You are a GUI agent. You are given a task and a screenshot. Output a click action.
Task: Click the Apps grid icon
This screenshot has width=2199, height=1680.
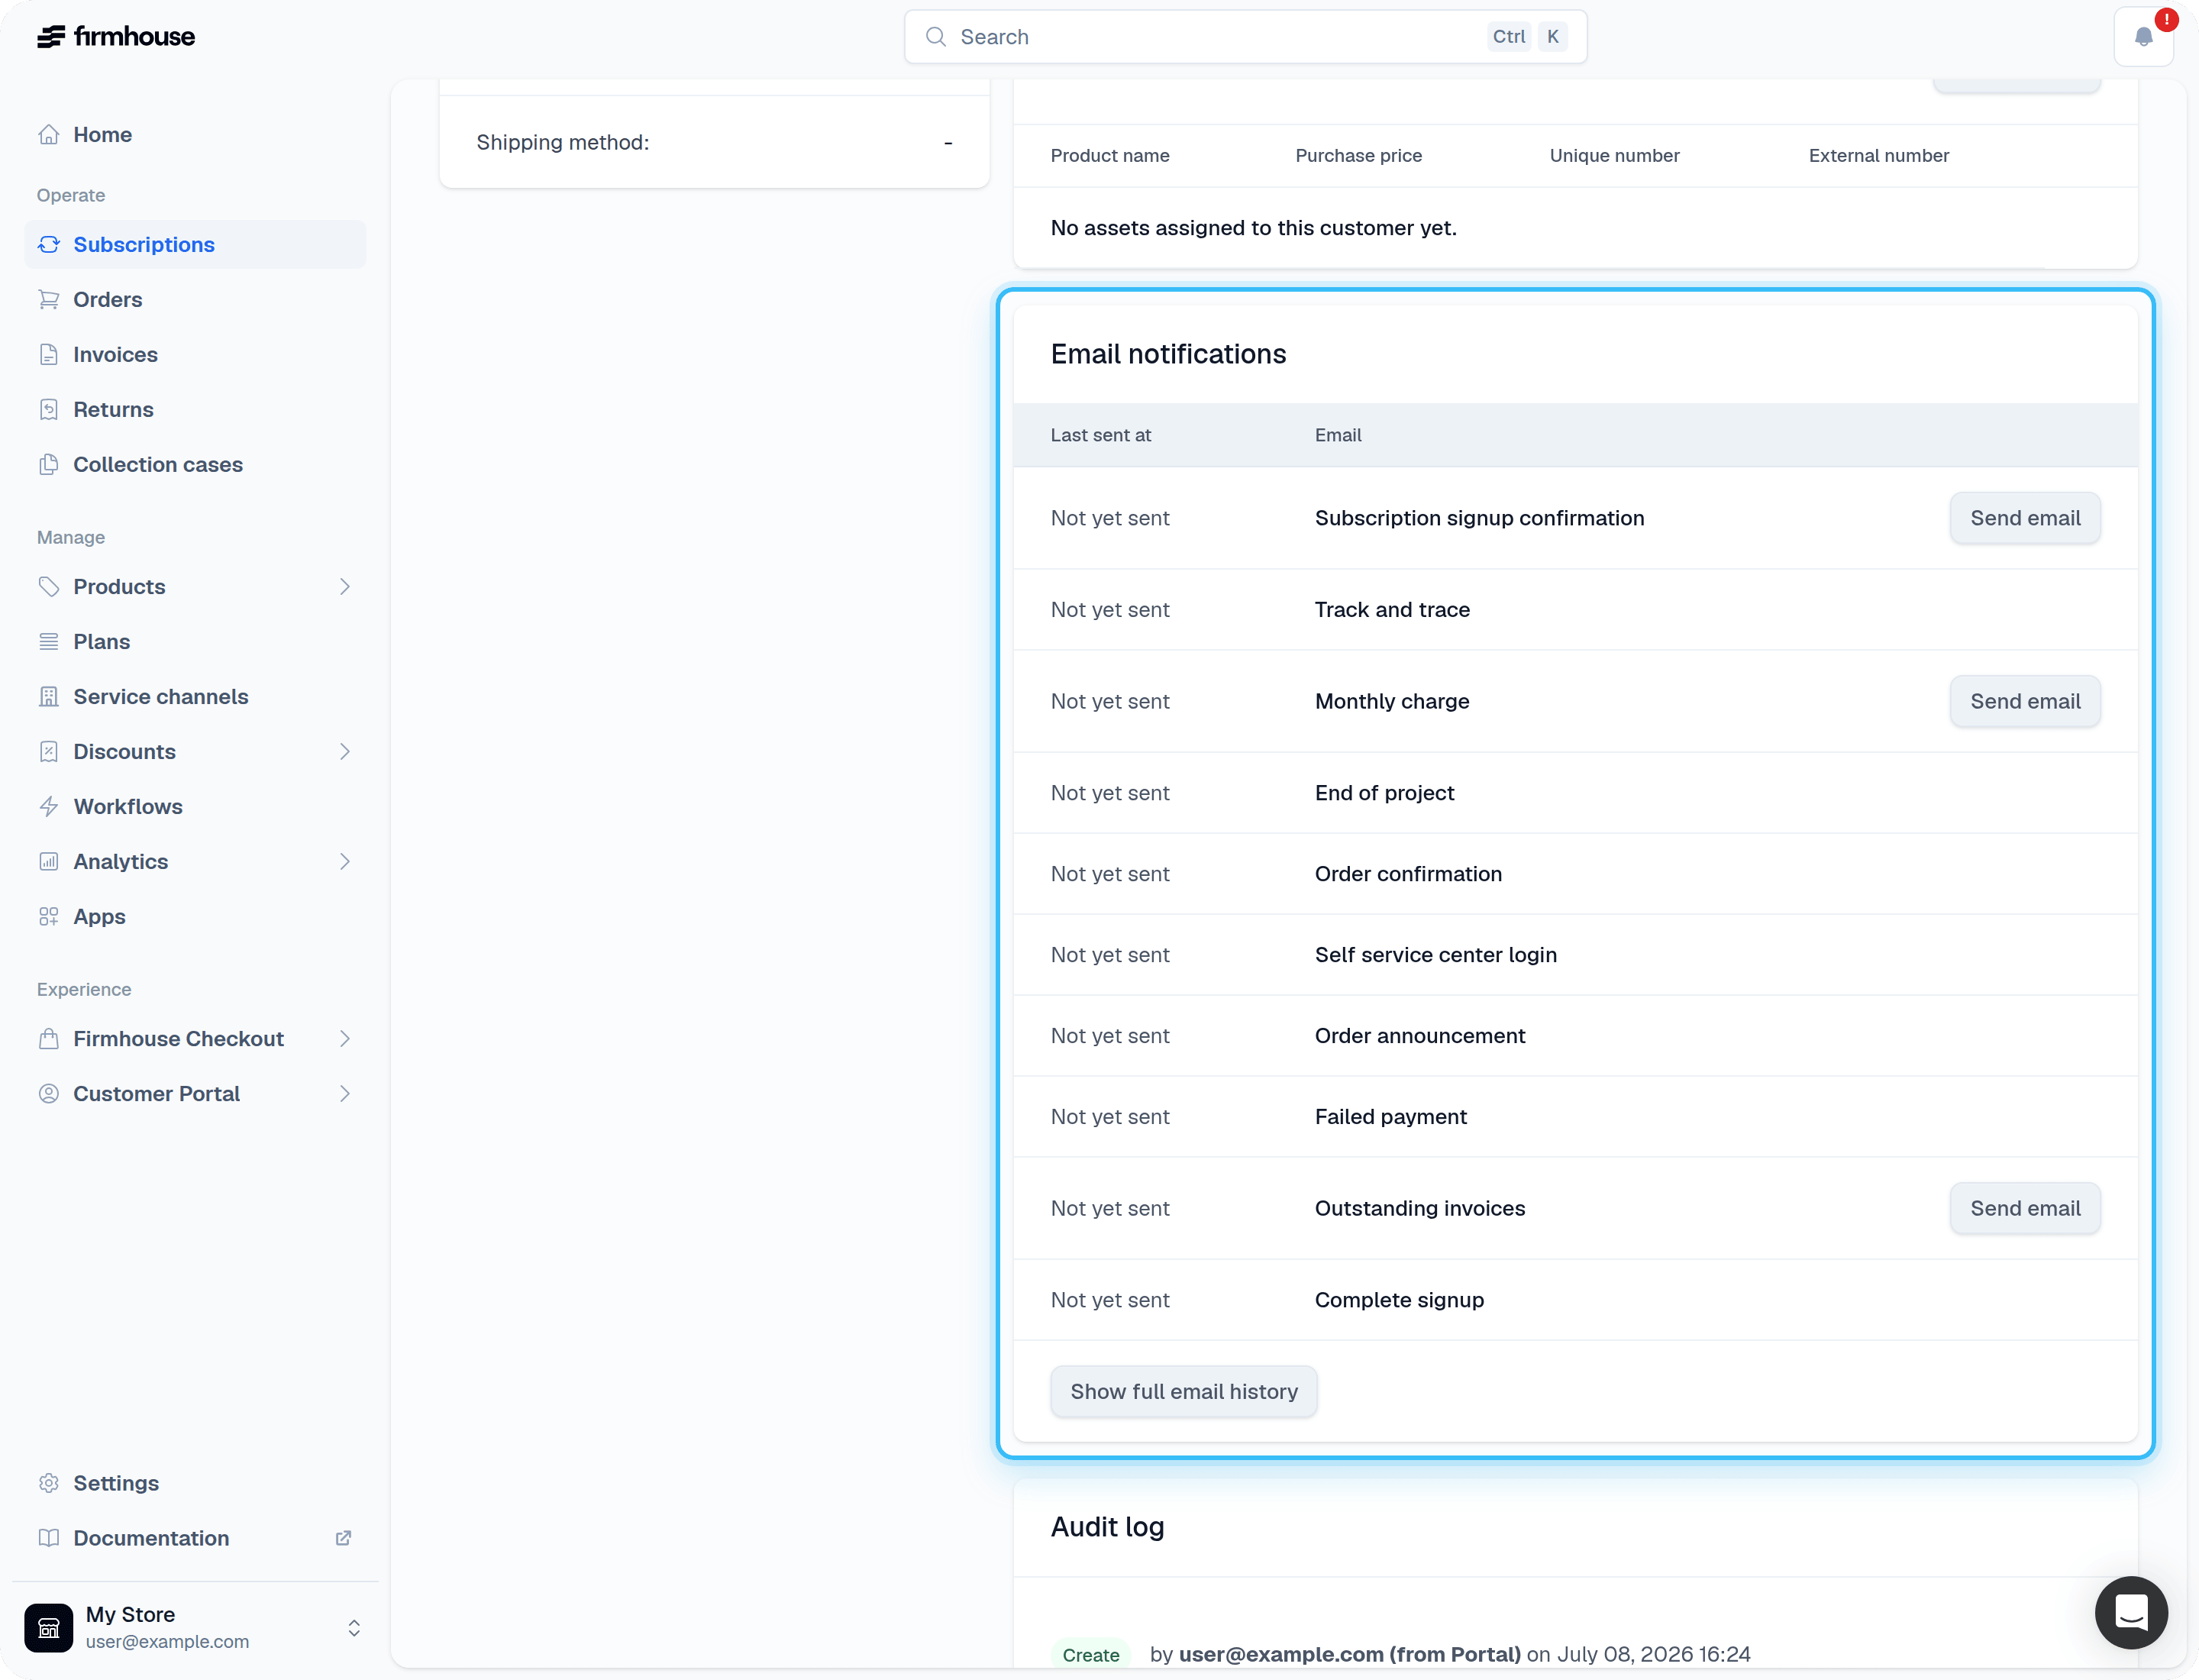click(49, 916)
